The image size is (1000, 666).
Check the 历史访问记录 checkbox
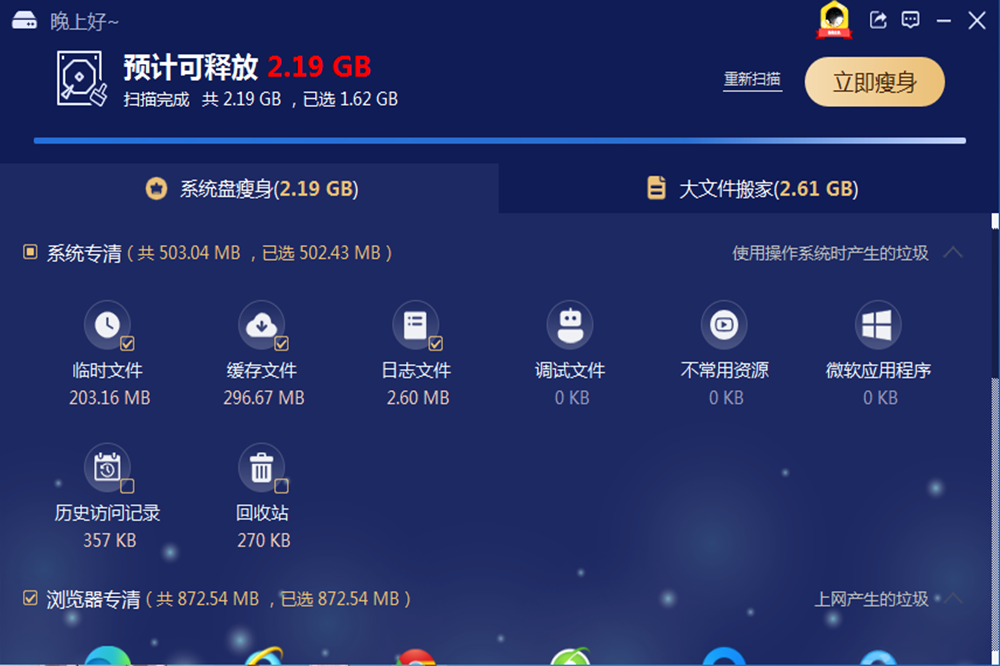pyautogui.click(x=128, y=486)
